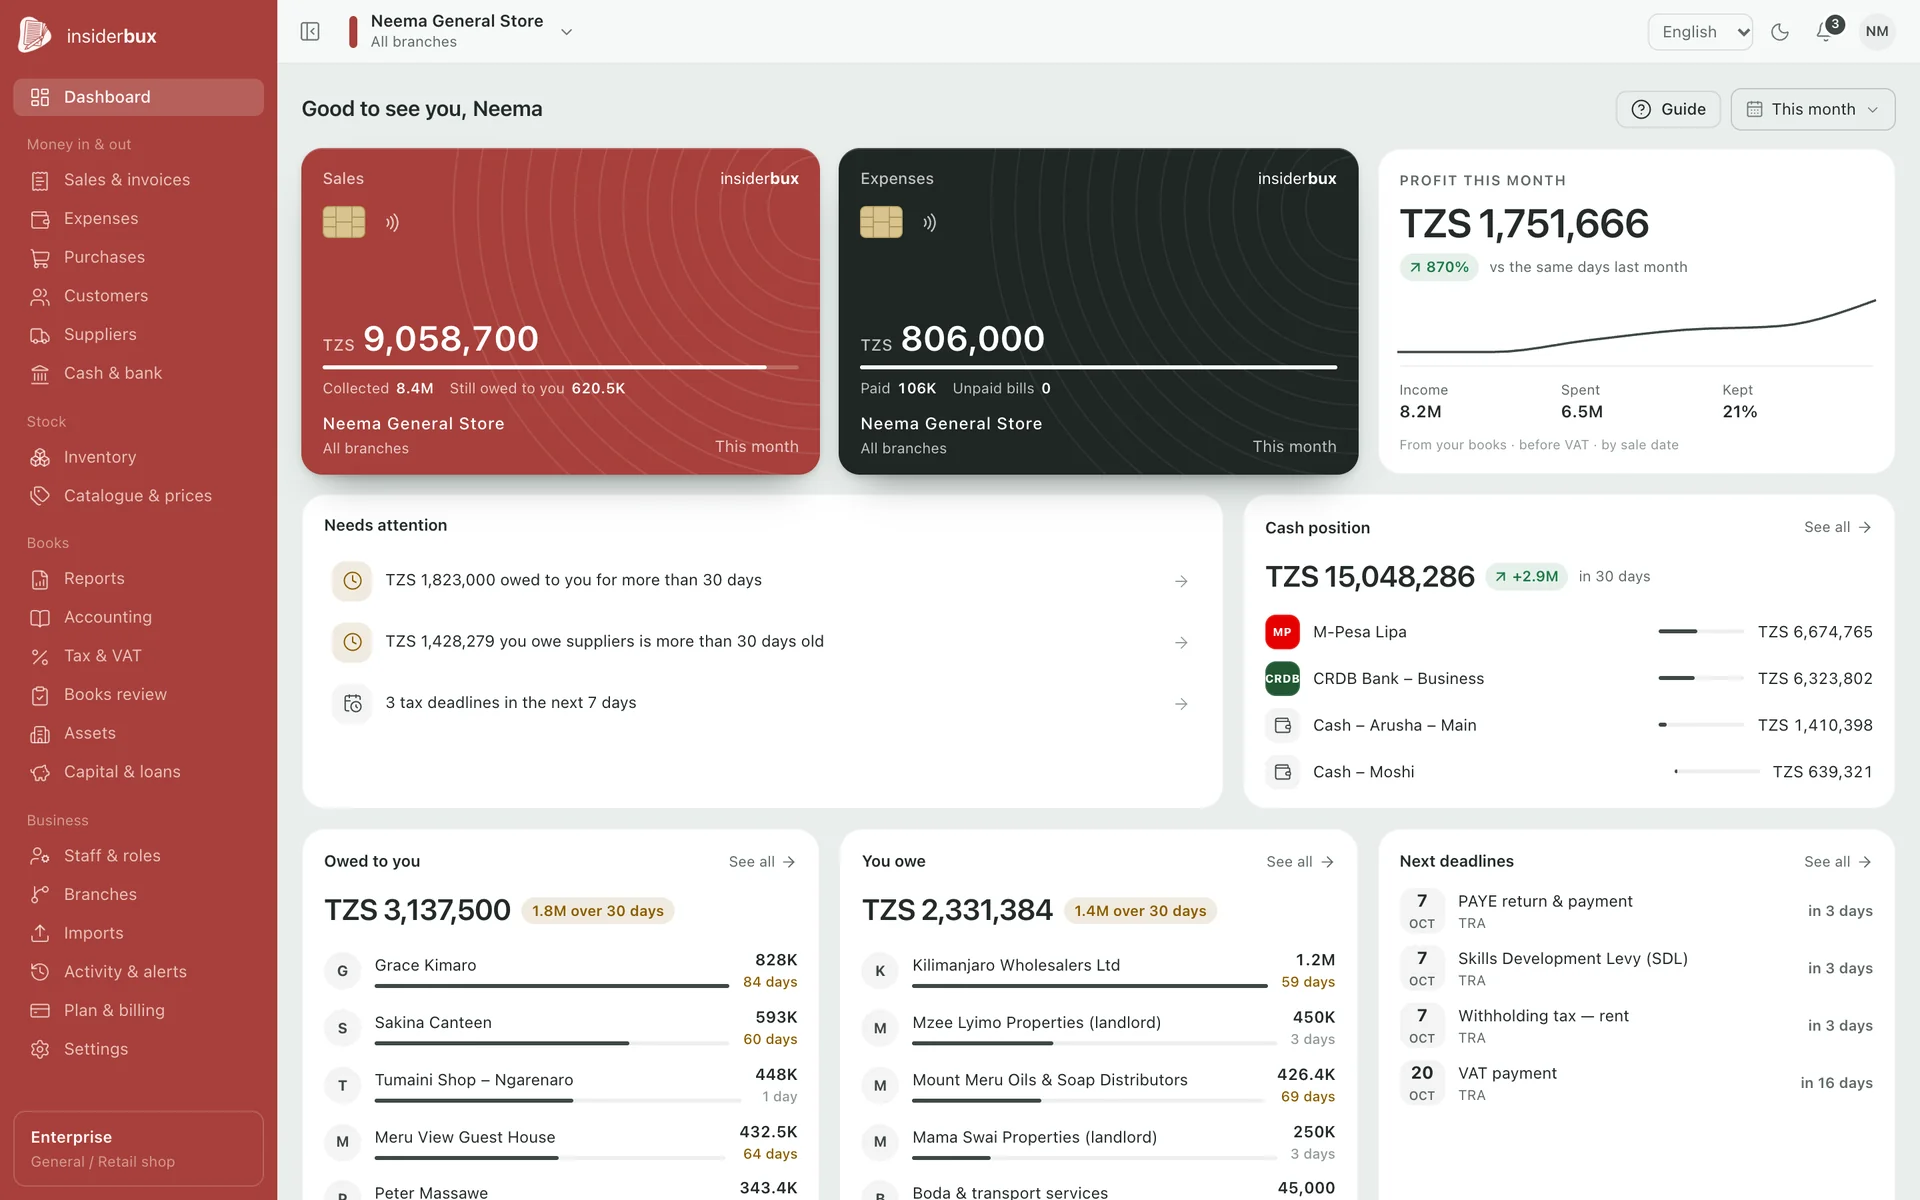Click the Imports upload icon

[x=40, y=933]
